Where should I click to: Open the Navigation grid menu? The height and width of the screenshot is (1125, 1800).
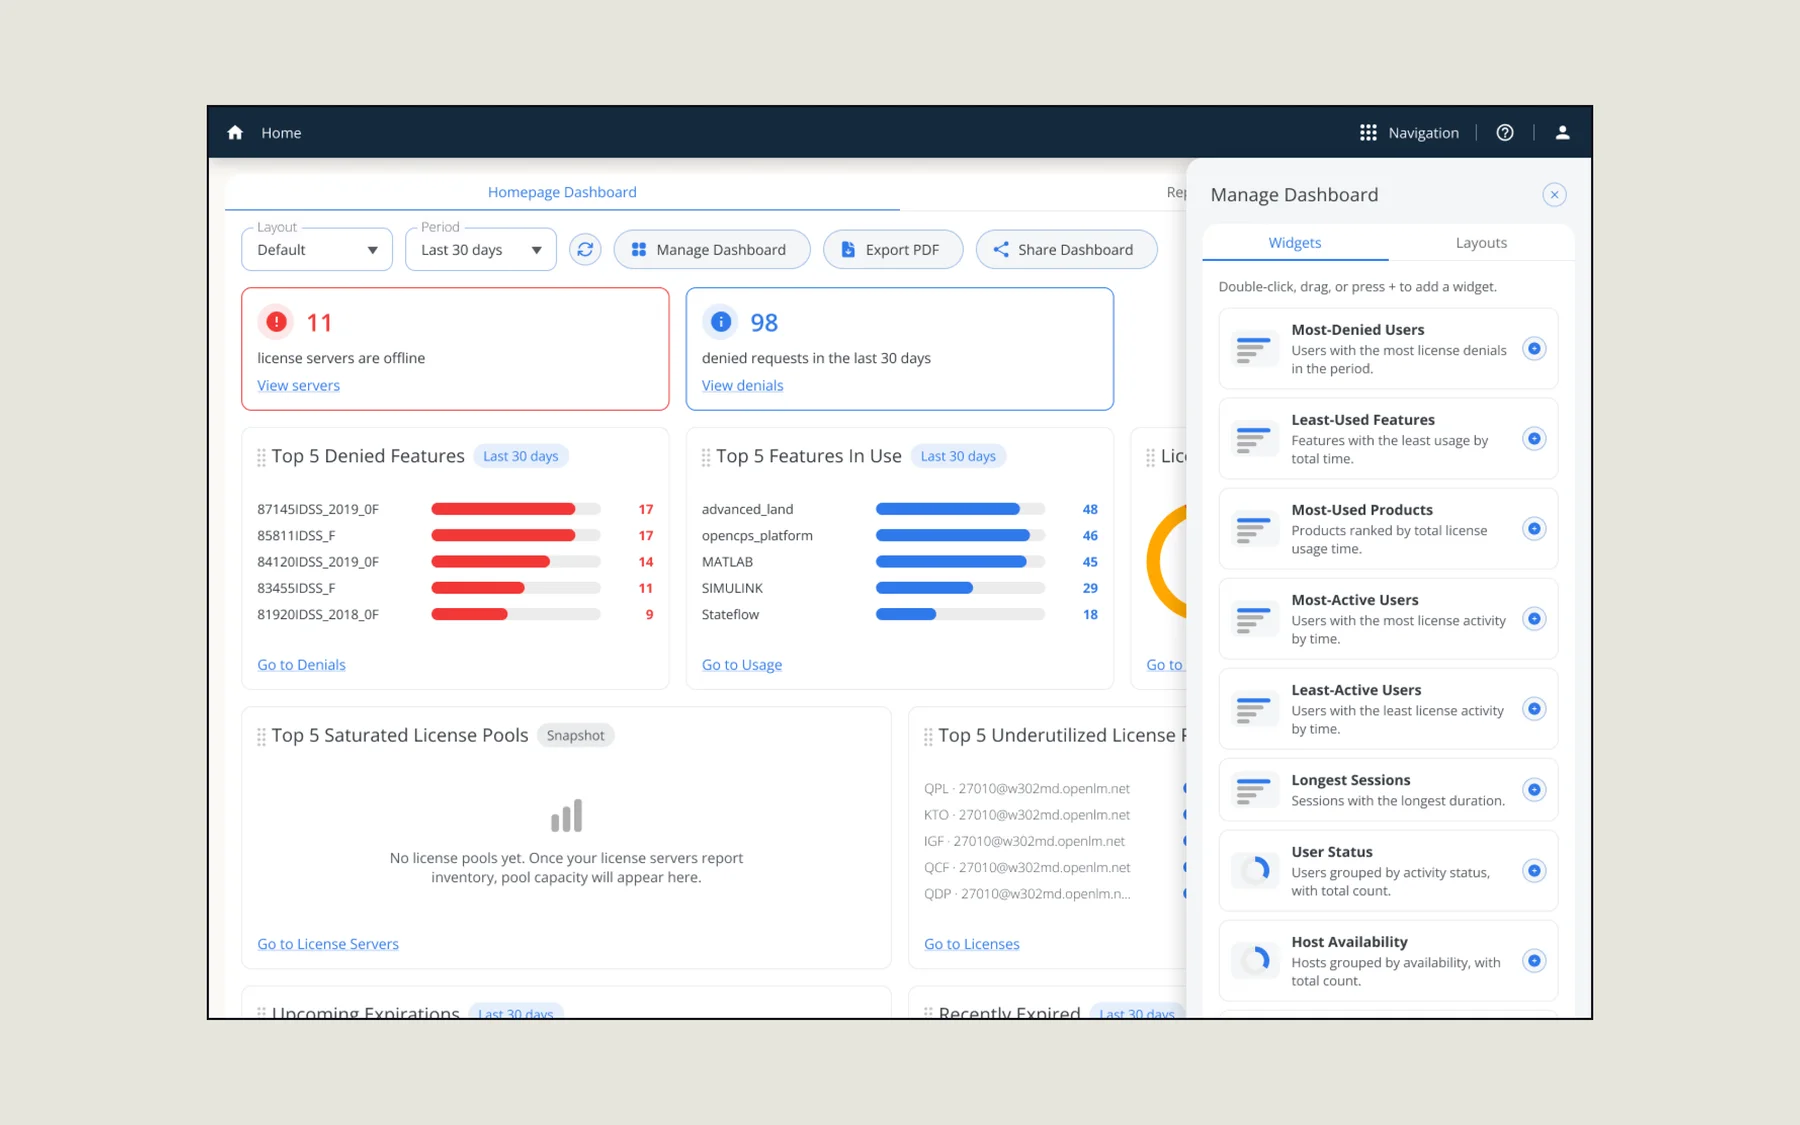[x=1409, y=133]
